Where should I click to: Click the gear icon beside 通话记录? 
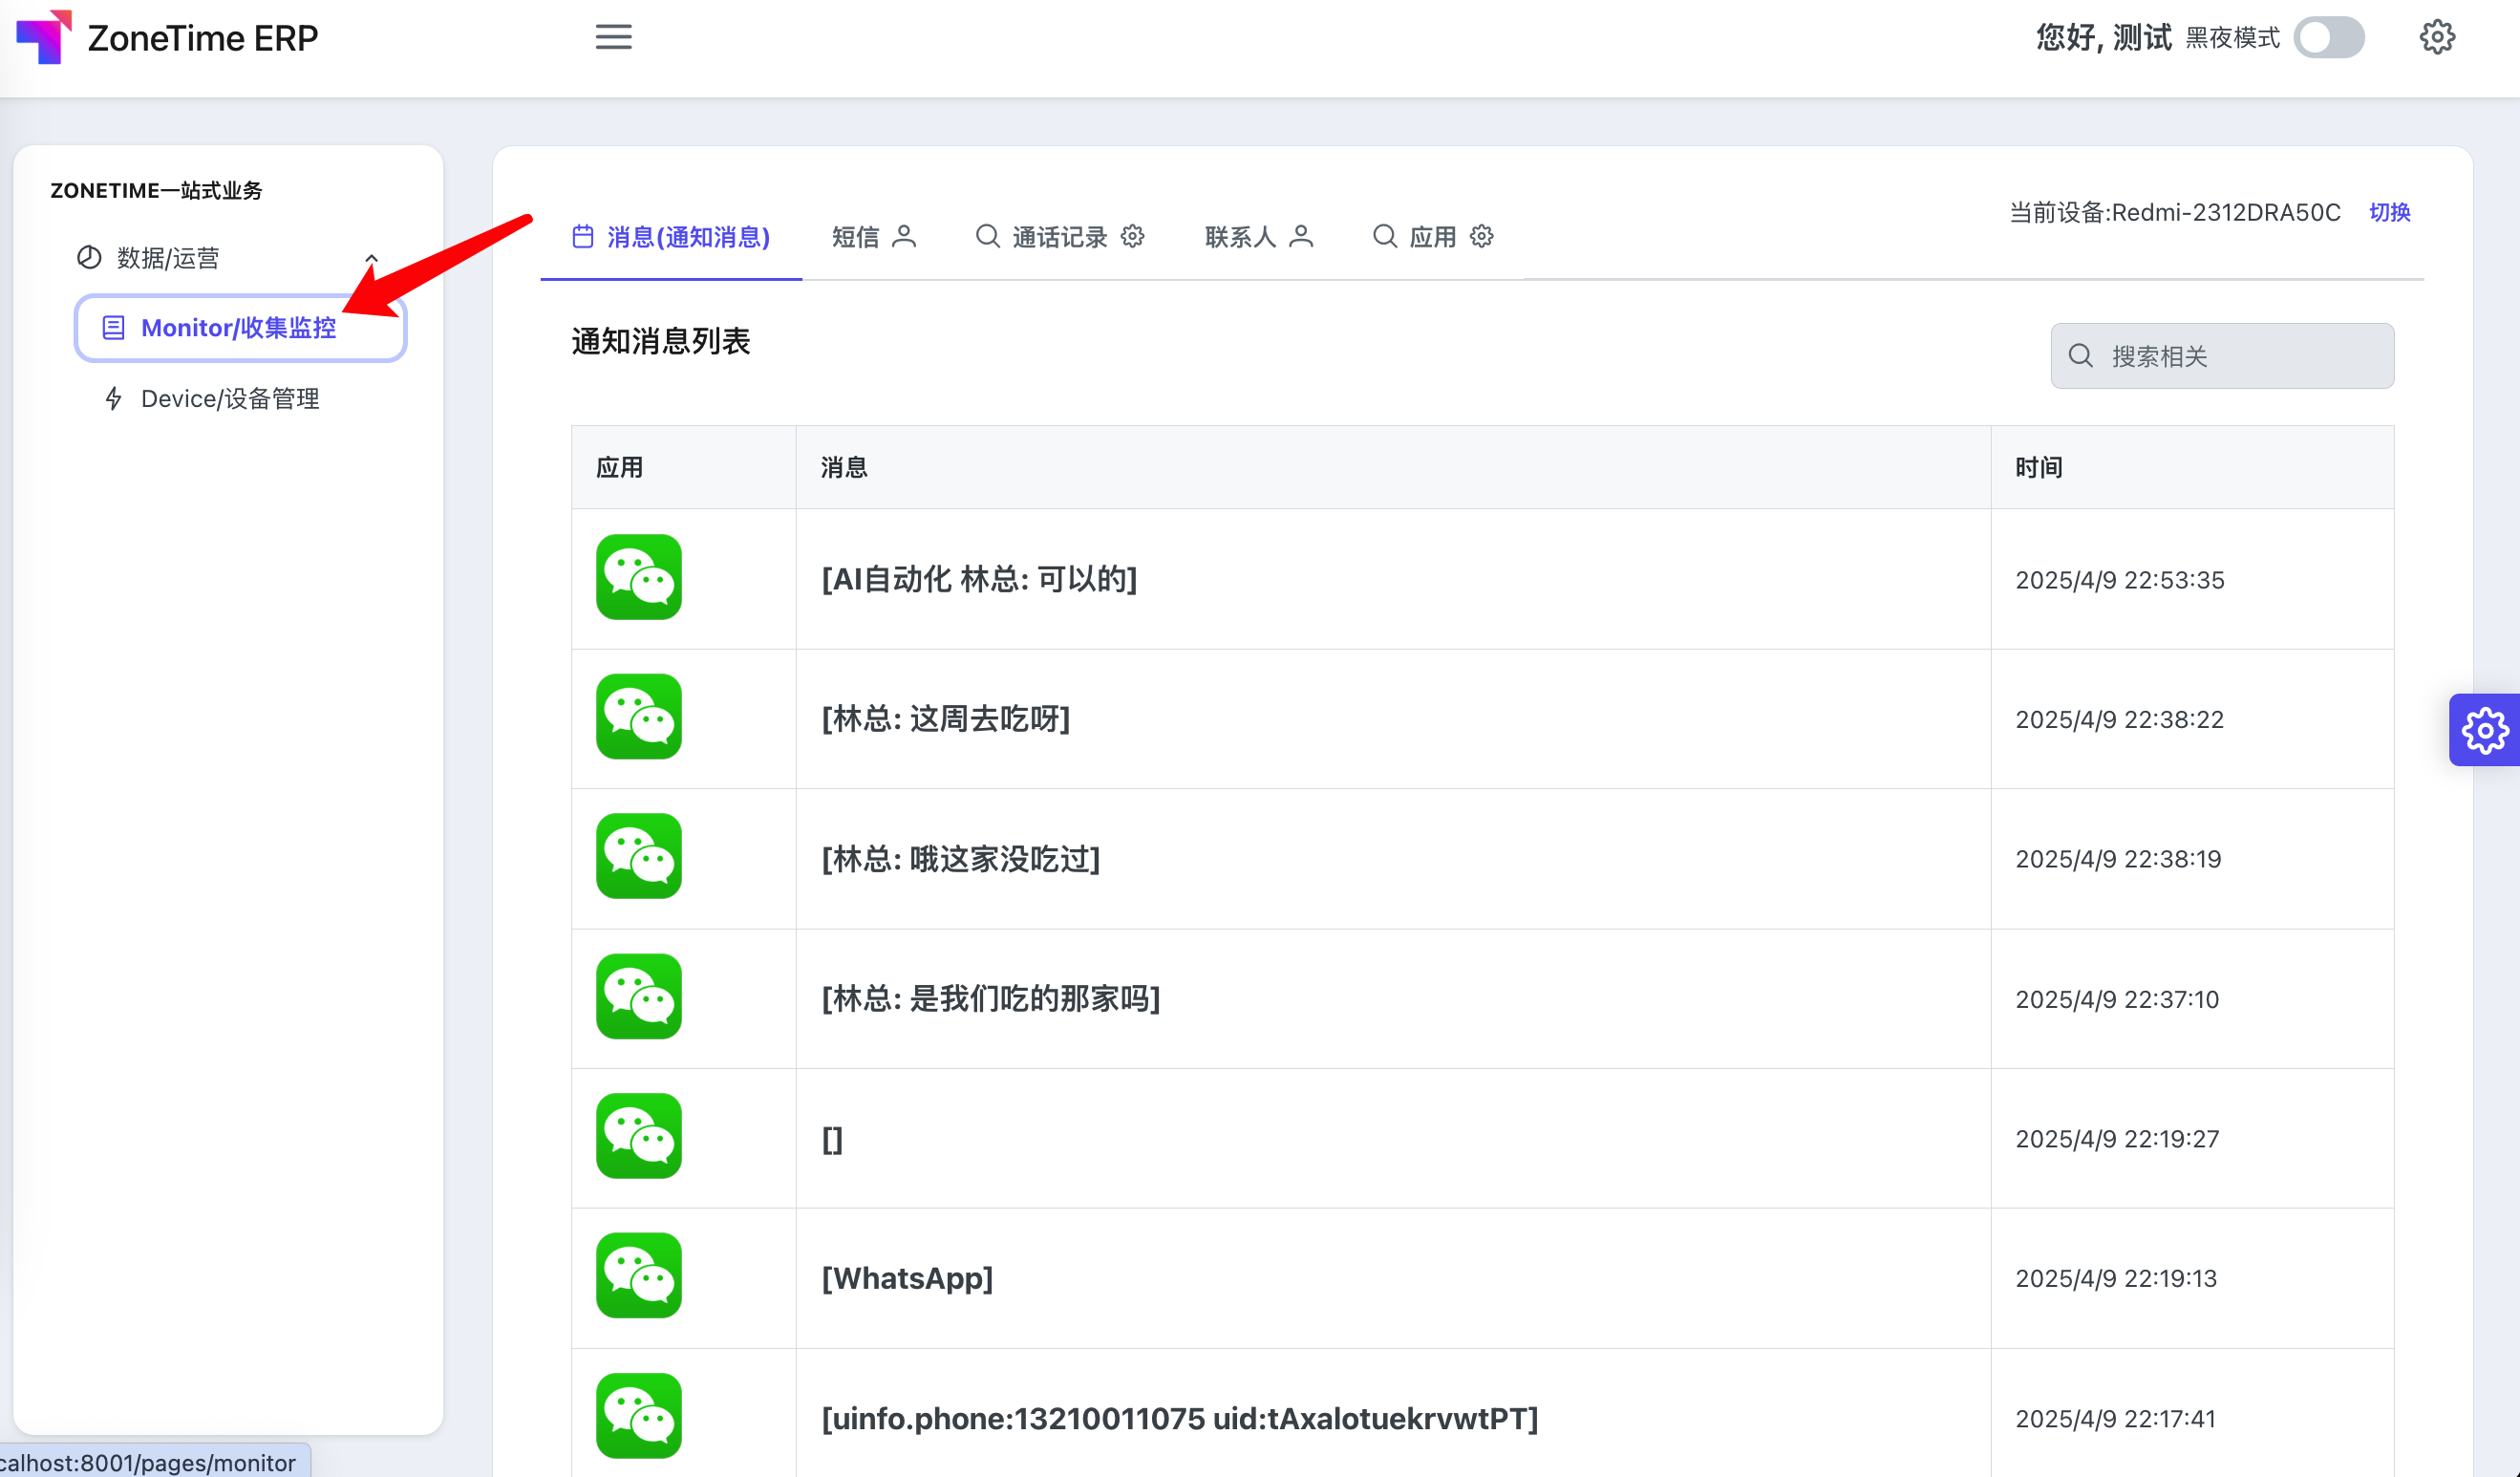point(1132,236)
